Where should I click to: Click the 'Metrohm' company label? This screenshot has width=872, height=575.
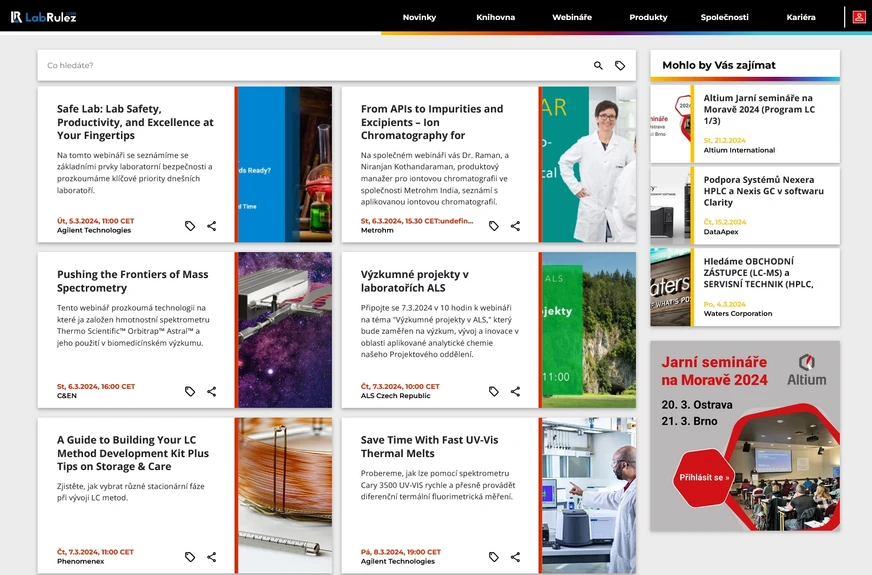[x=377, y=230]
